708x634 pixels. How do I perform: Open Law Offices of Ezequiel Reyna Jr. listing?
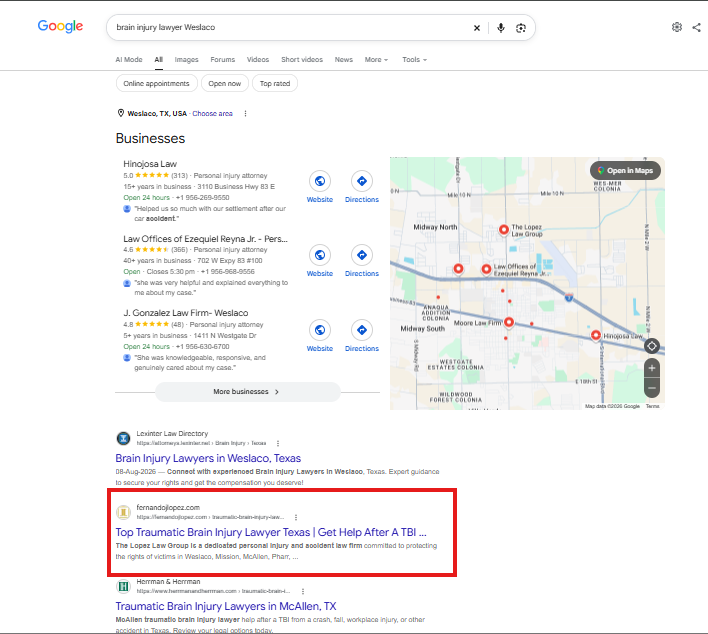coord(205,239)
